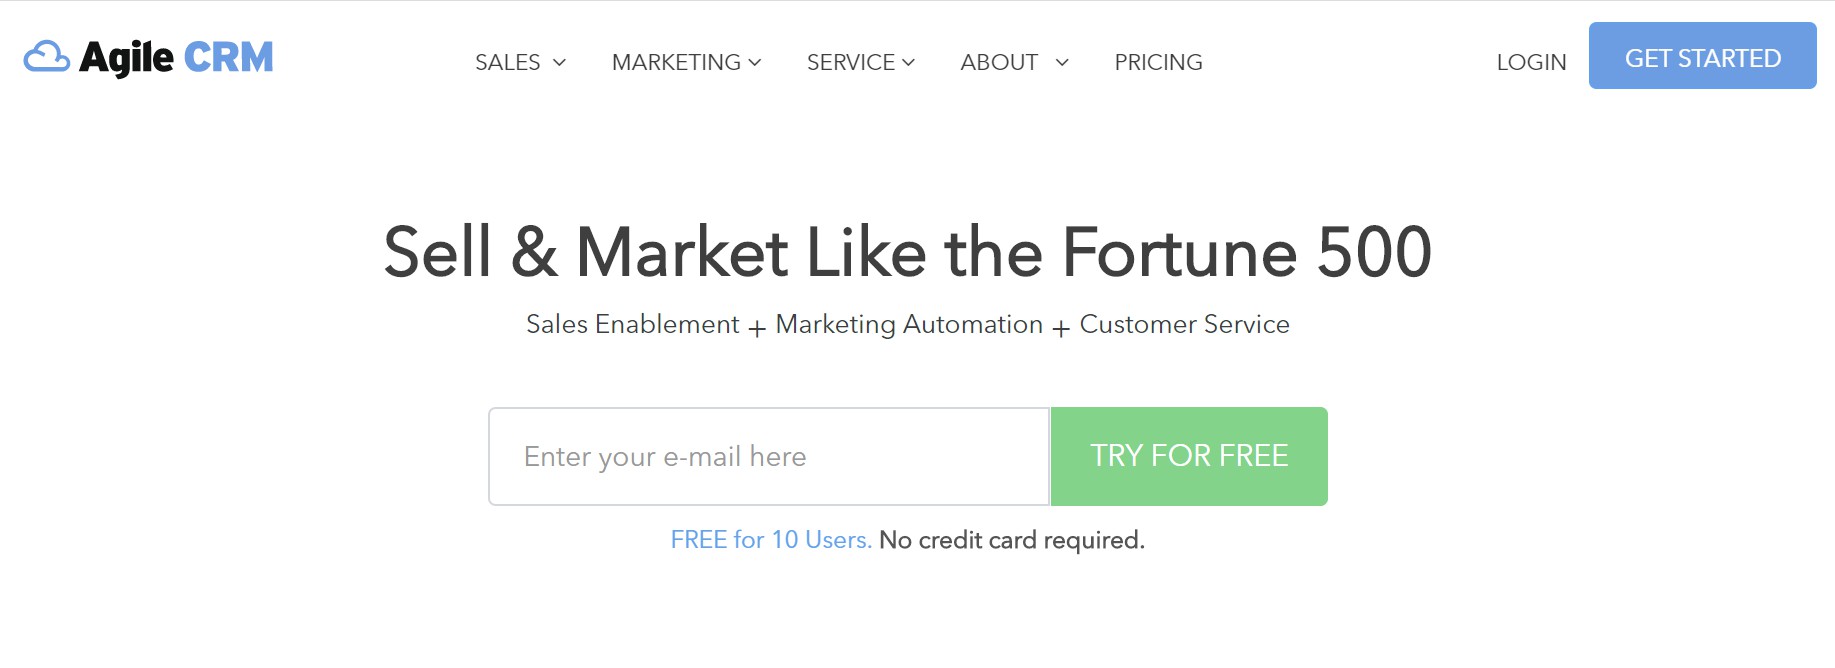The width and height of the screenshot is (1835, 668).
Task: Open the SALES menu
Action: click(508, 62)
